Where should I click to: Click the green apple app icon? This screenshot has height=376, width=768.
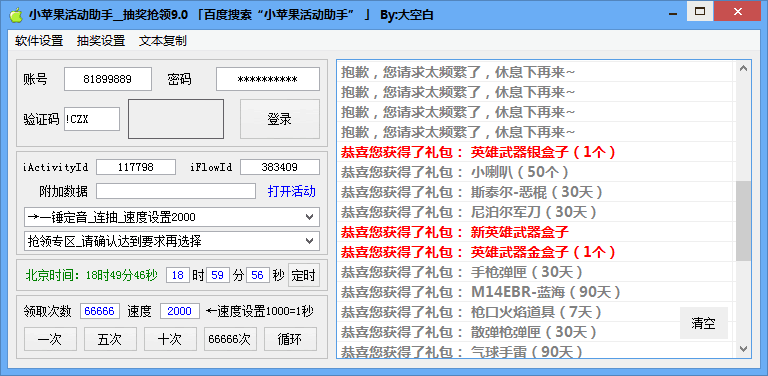(16, 14)
